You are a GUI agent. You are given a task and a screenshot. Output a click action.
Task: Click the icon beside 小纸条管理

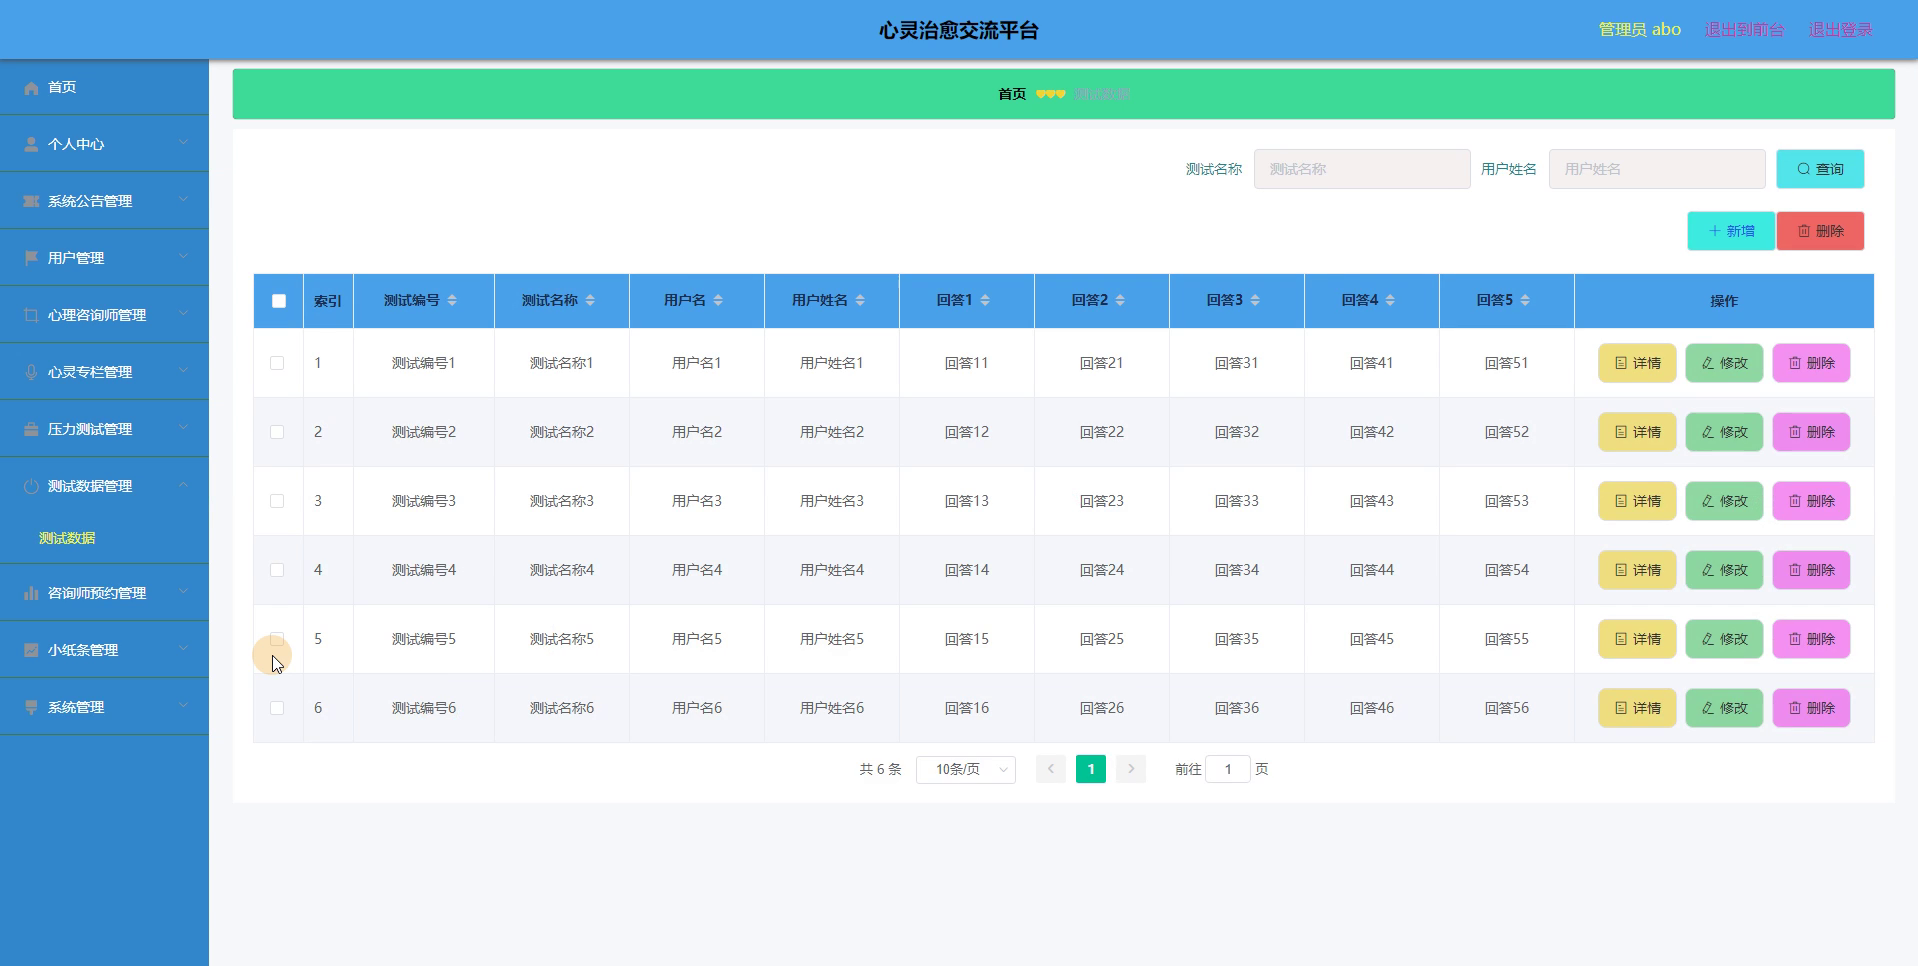(31, 651)
